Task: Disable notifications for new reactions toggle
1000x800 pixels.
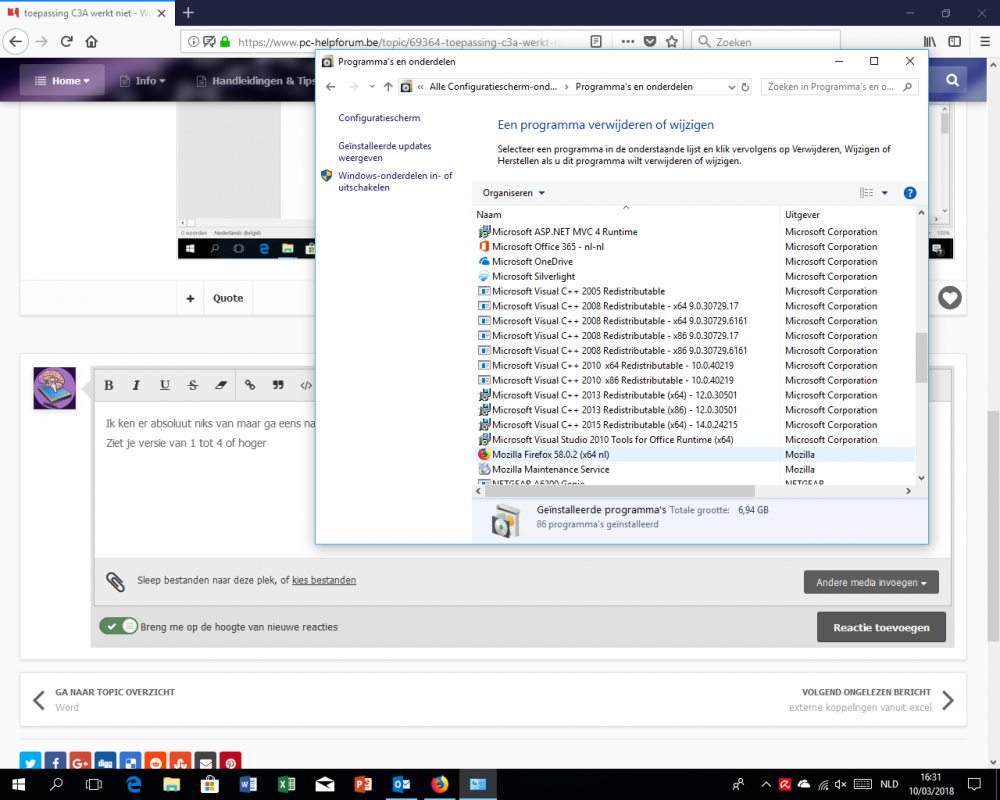Action: coord(119,627)
